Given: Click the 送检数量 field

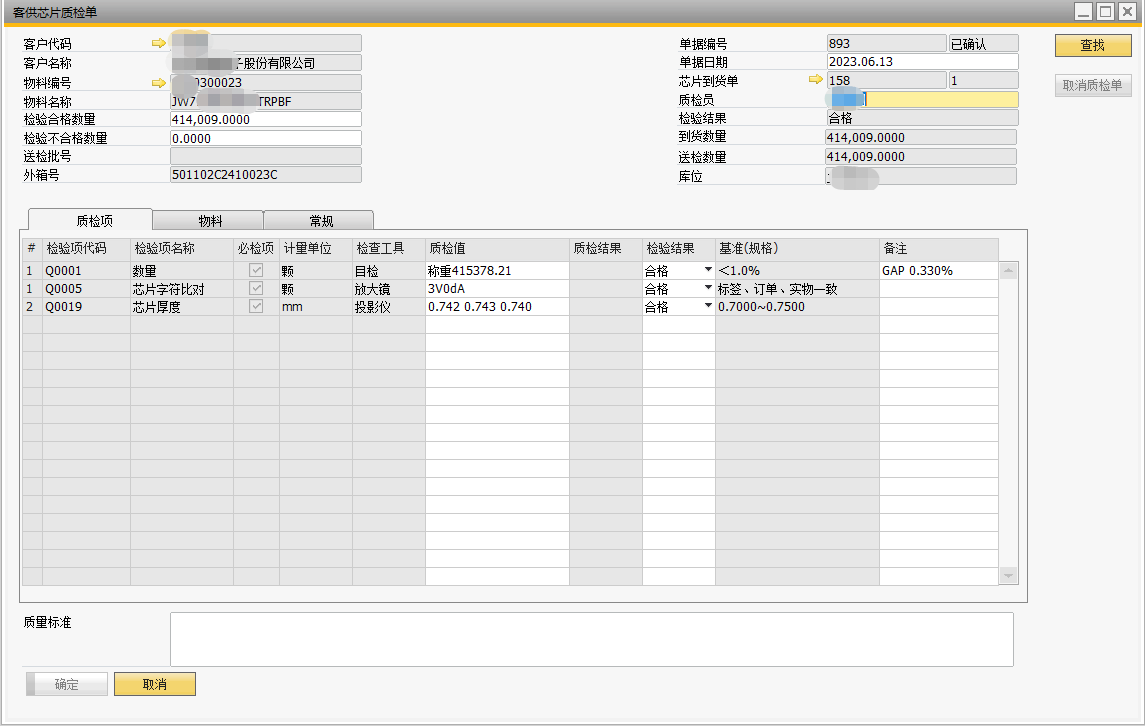Looking at the screenshot, I should pos(921,156).
